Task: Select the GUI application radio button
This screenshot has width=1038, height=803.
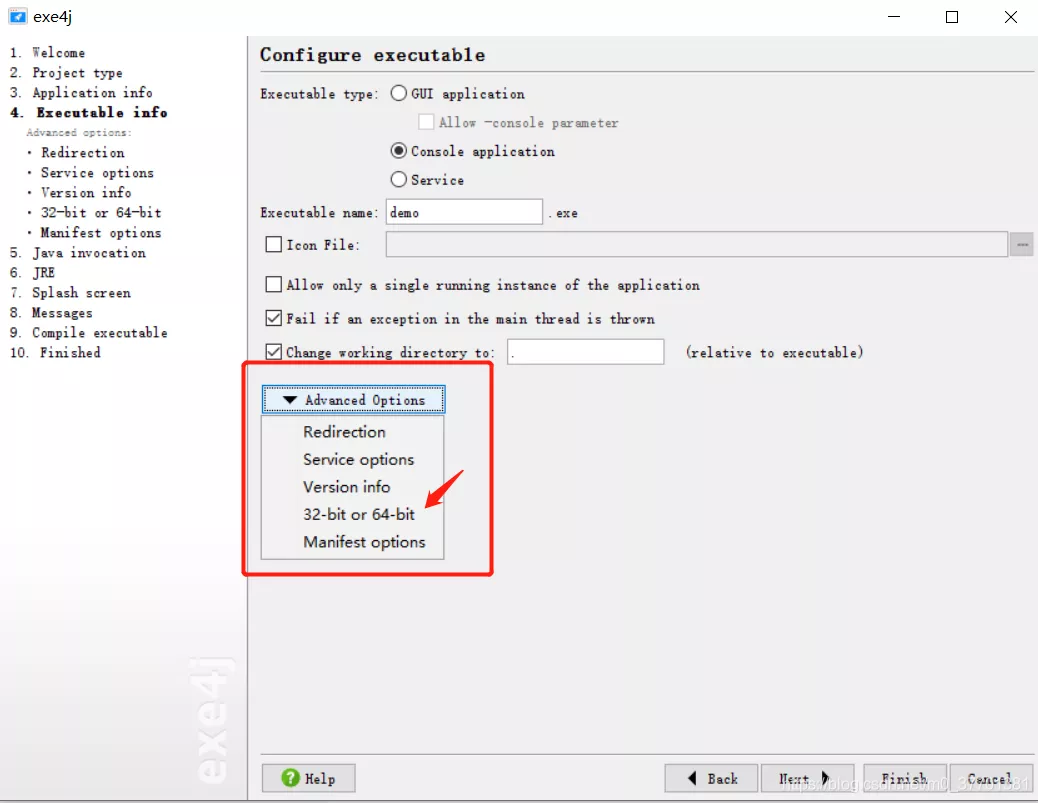Action: (399, 93)
